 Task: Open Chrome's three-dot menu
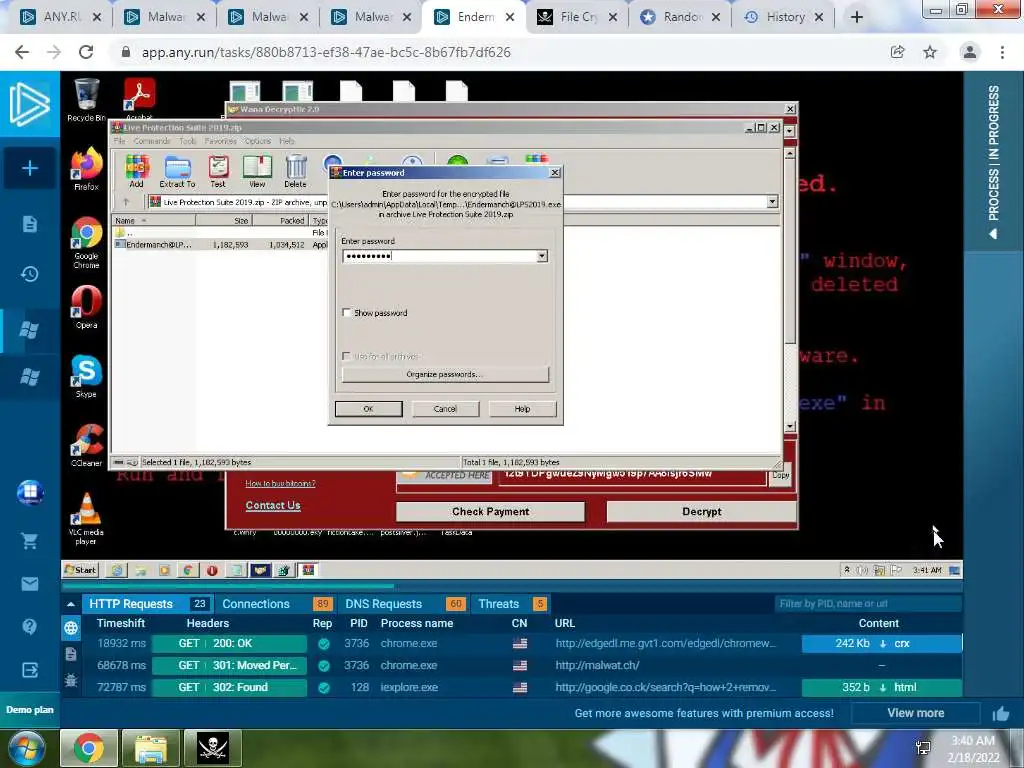click(1002, 52)
